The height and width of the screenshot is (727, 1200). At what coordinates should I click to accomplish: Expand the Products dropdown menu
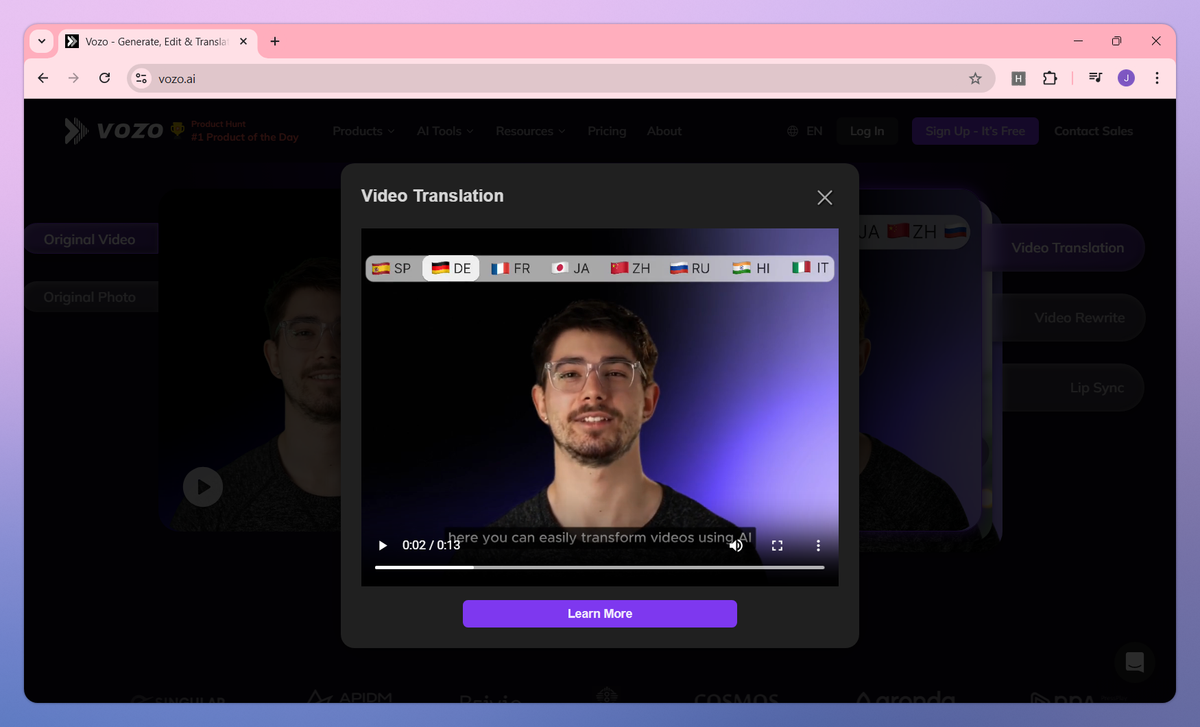pos(363,130)
